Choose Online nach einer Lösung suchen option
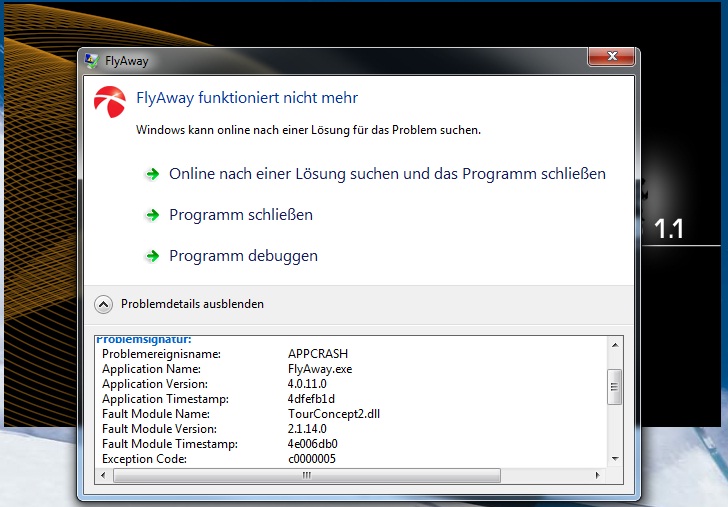The width and height of the screenshot is (728, 507). pos(387,174)
